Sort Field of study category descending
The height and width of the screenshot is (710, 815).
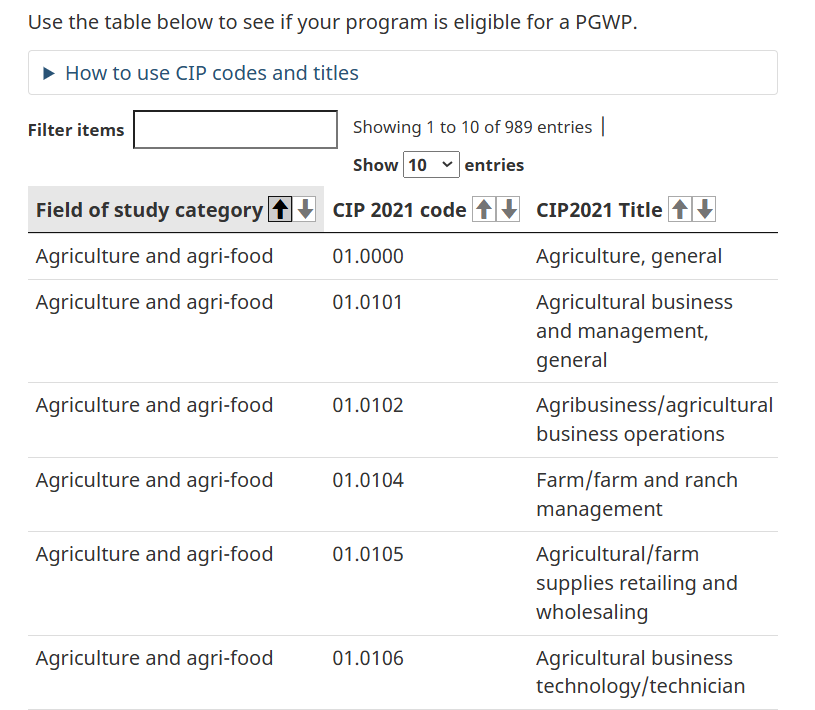point(305,209)
